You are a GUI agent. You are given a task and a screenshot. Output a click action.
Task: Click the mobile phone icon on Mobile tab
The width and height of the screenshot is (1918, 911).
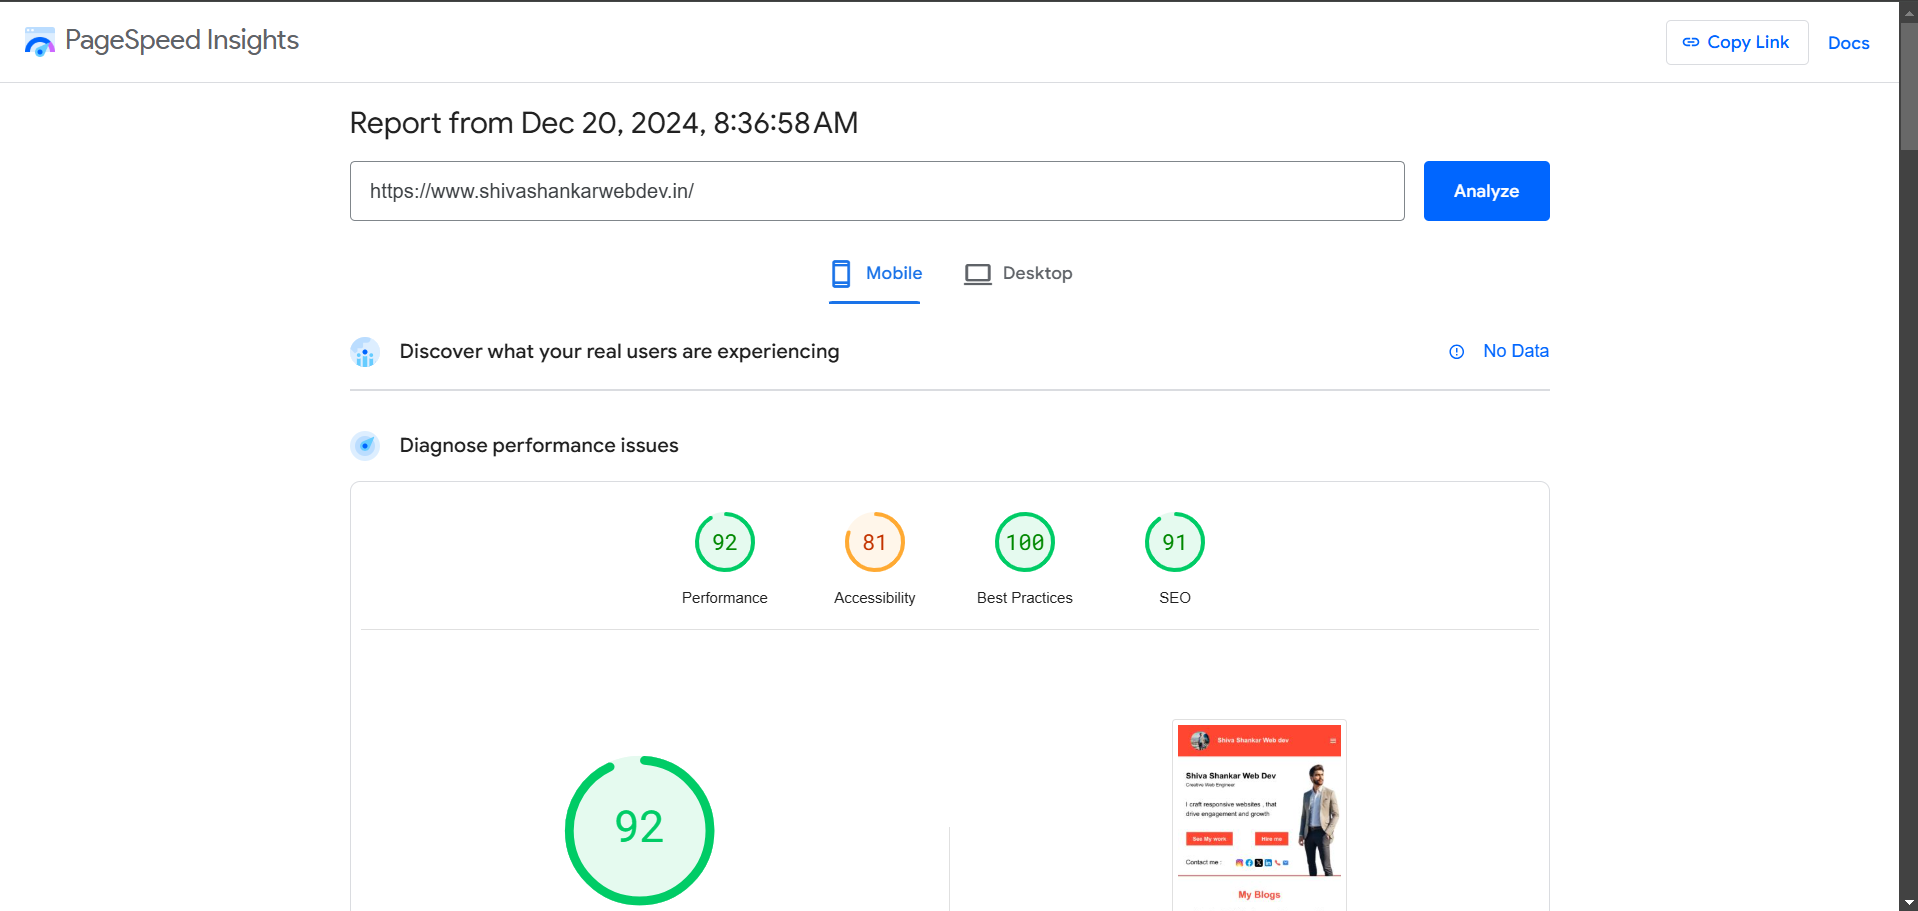click(x=841, y=273)
